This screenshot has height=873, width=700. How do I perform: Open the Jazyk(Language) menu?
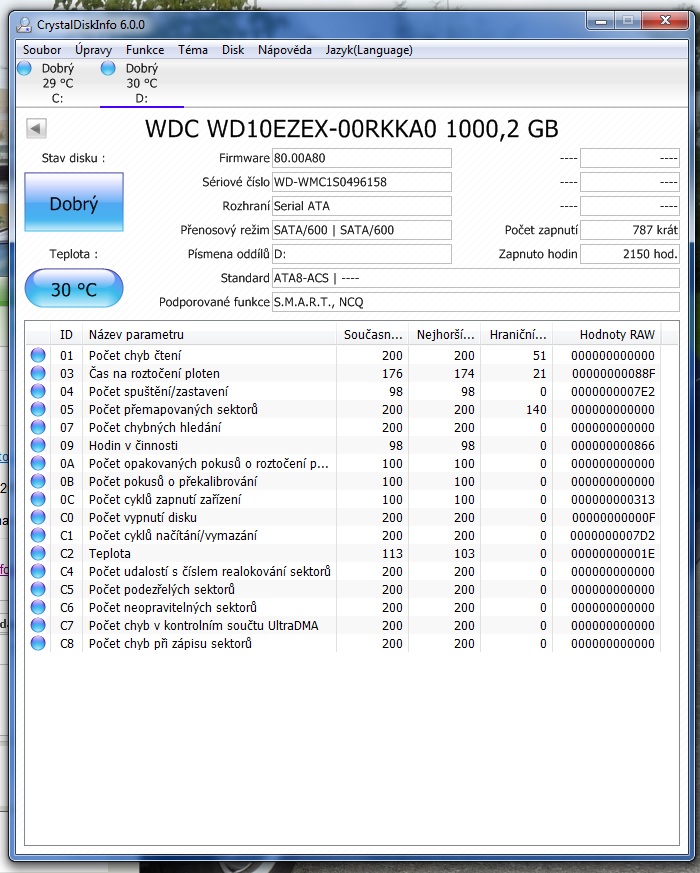click(x=369, y=50)
